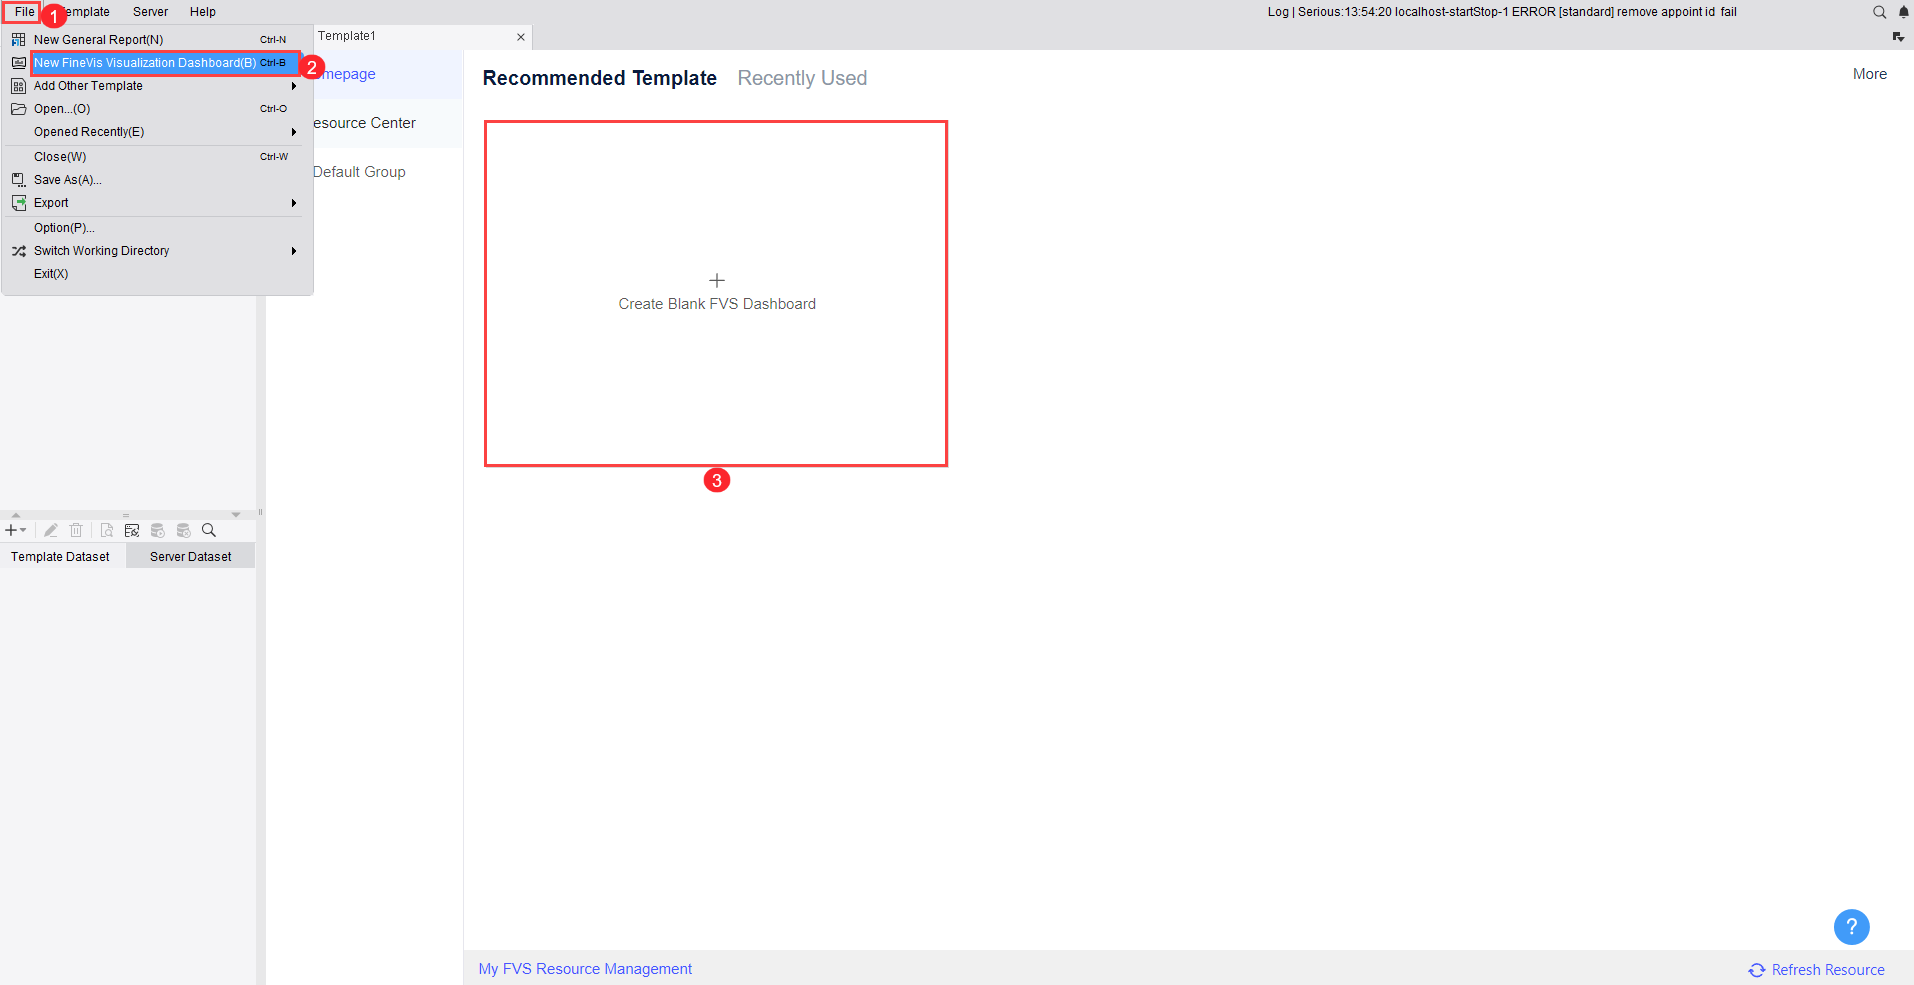The width and height of the screenshot is (1914, 985).
Task: Switch to the Recently Used tab
Action: pos(801,78)
